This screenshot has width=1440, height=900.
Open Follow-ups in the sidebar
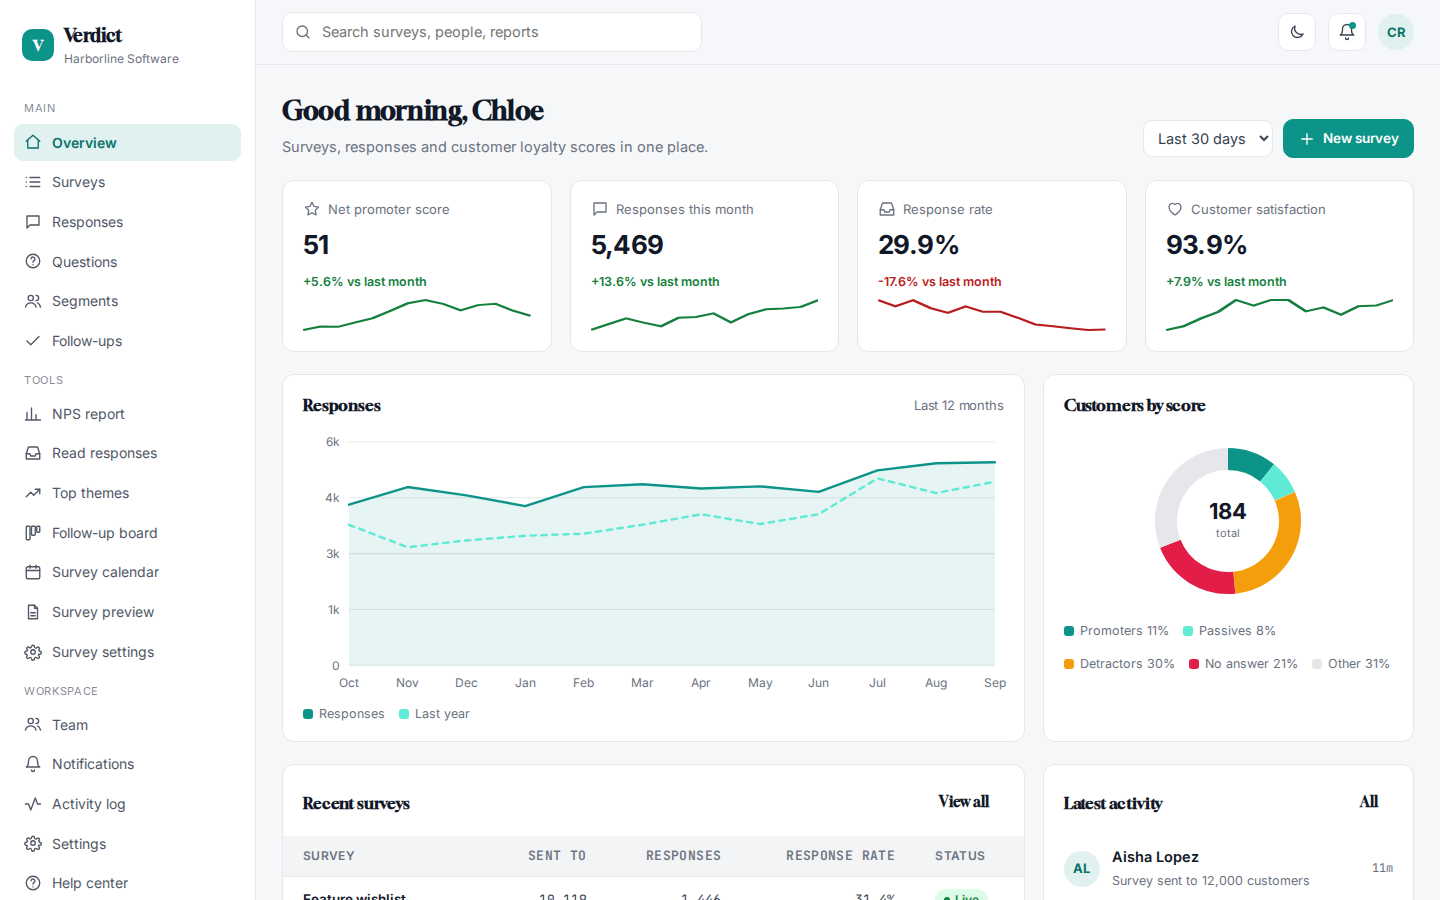click(x=128, y=341)
